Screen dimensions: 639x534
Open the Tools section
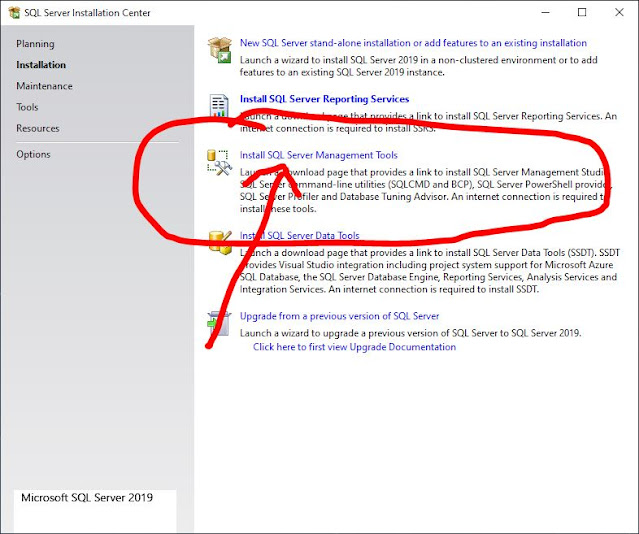(x=27, y=107)
